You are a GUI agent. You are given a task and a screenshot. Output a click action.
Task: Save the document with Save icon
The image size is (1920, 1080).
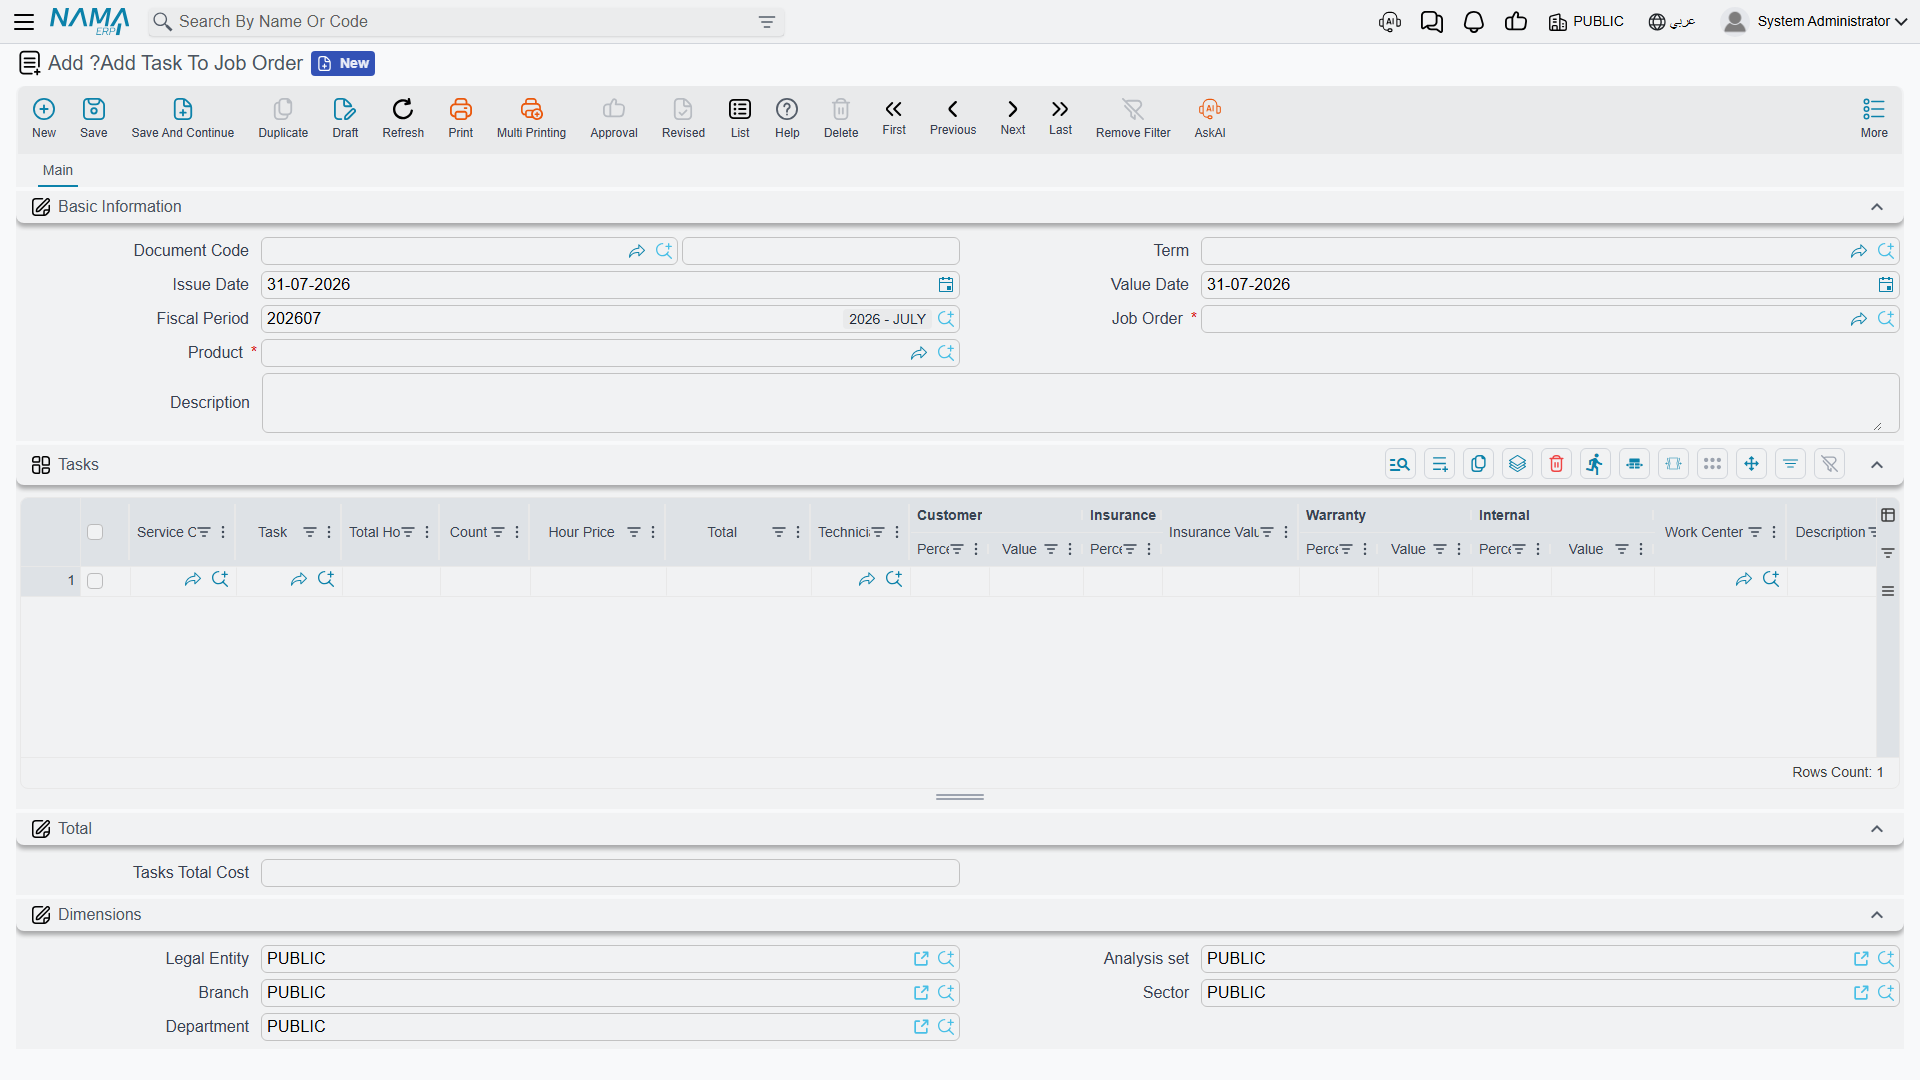[94, 118]
